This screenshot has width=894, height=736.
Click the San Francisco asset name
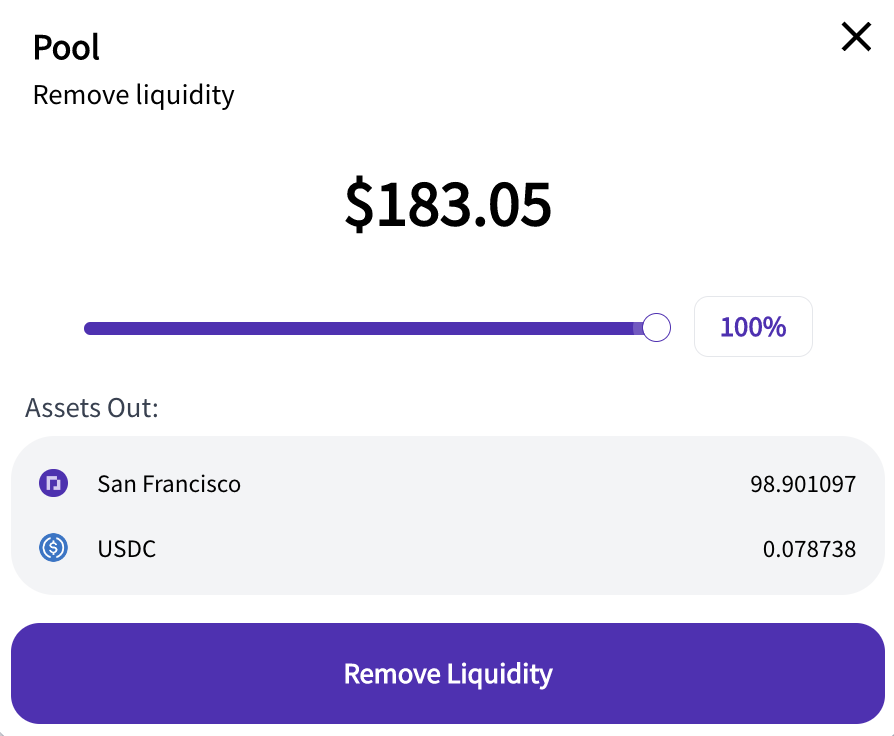pos(169,484)
